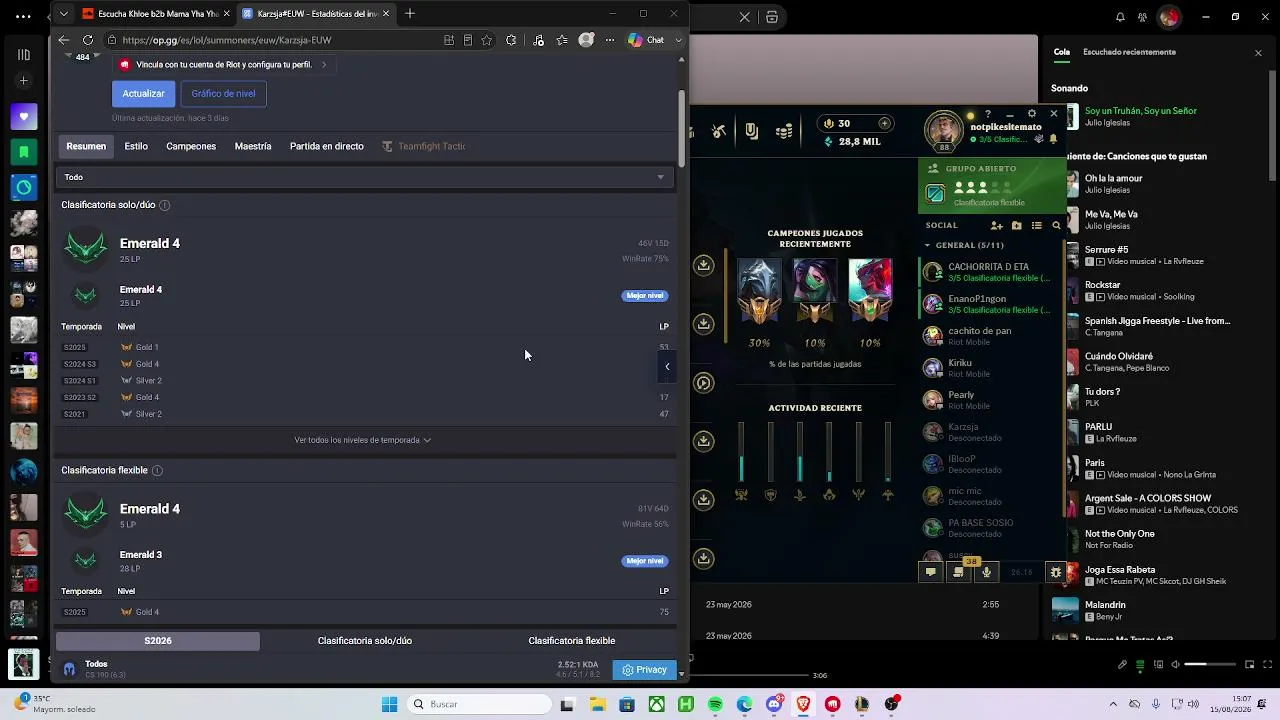This screenshot has height=720, width=1280.
Task: Open the League client chat bubble icon
Action: pos(931,572)
